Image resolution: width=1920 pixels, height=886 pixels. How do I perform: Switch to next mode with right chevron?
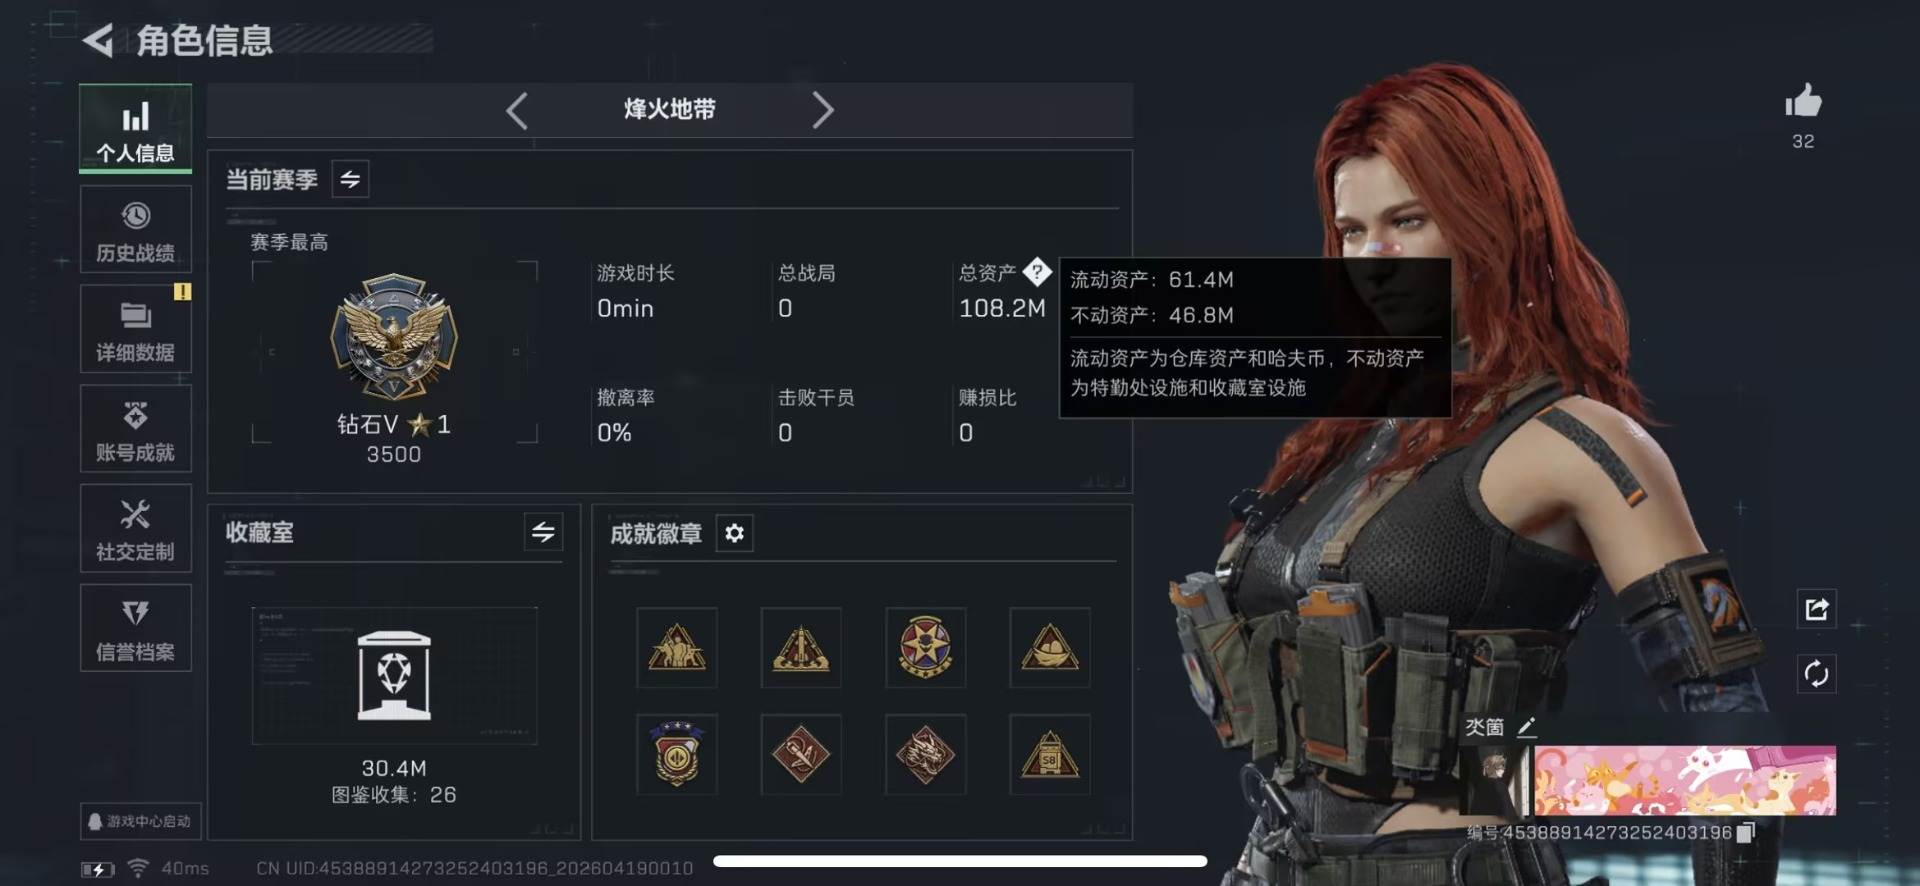822,110
